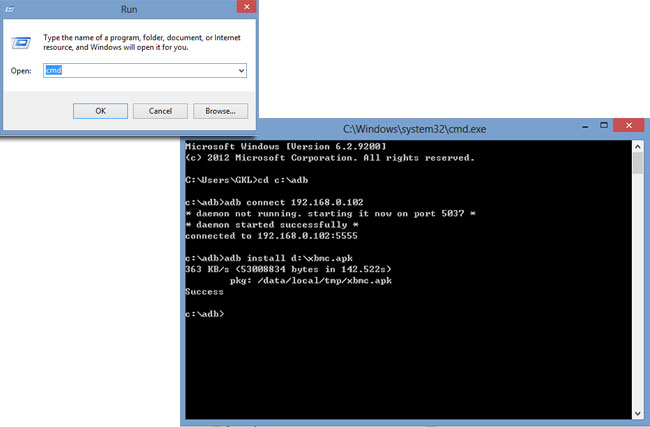Click the 'cd c:\adb' command line
Image resolution: width=650 pixels, height=427 pixels.
[247, 180]
